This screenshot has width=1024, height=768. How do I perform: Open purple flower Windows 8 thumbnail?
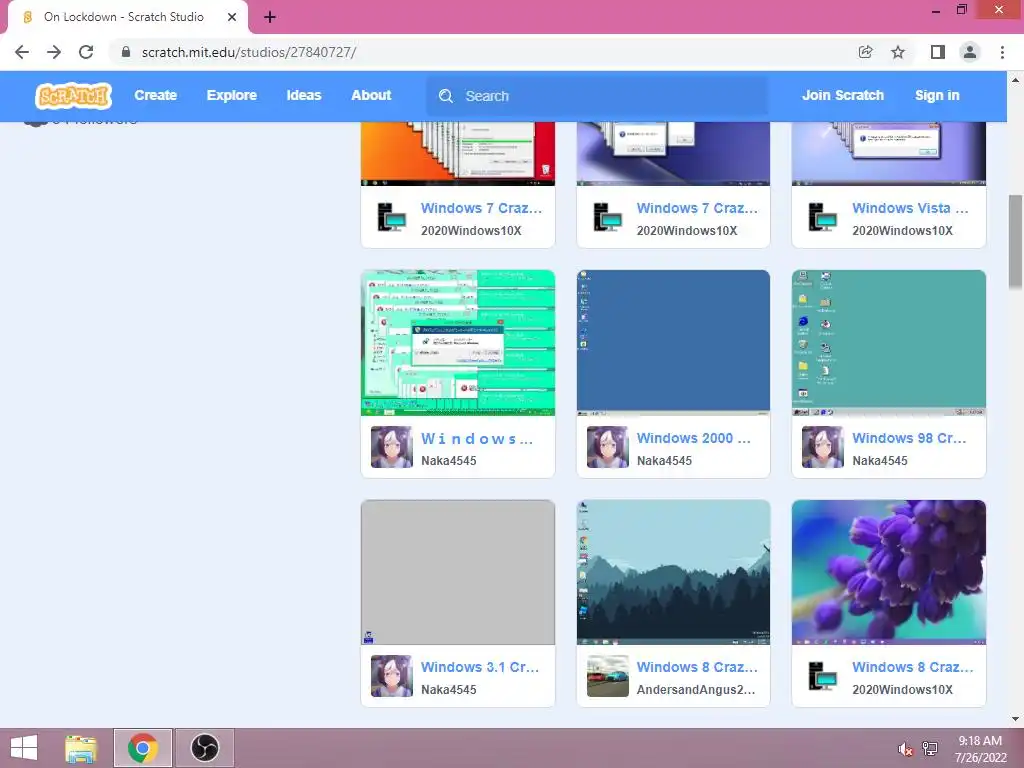coord(889,572)
